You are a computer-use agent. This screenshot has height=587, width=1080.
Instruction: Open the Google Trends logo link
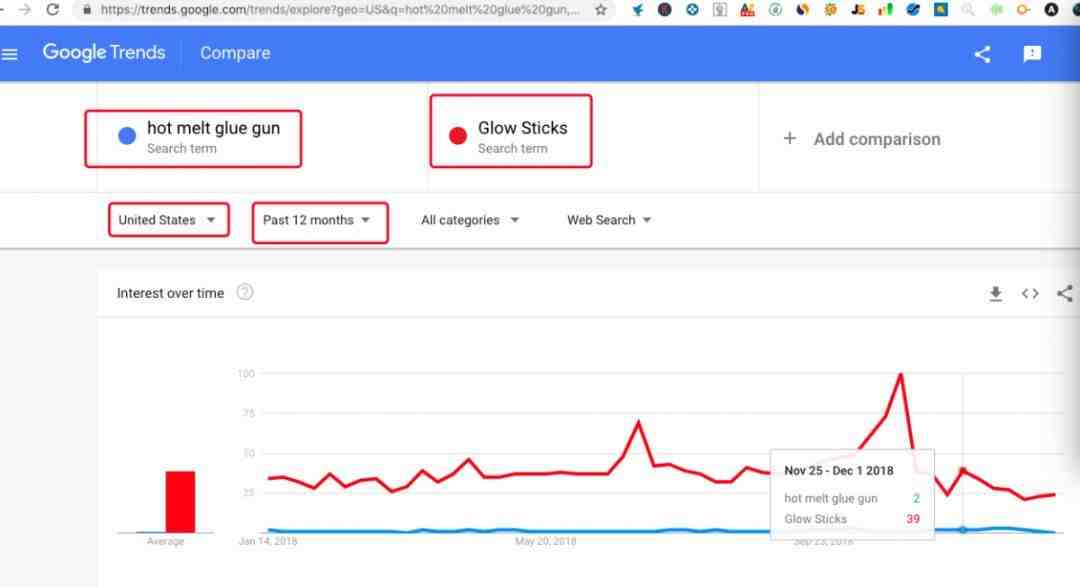pos(104,52)
